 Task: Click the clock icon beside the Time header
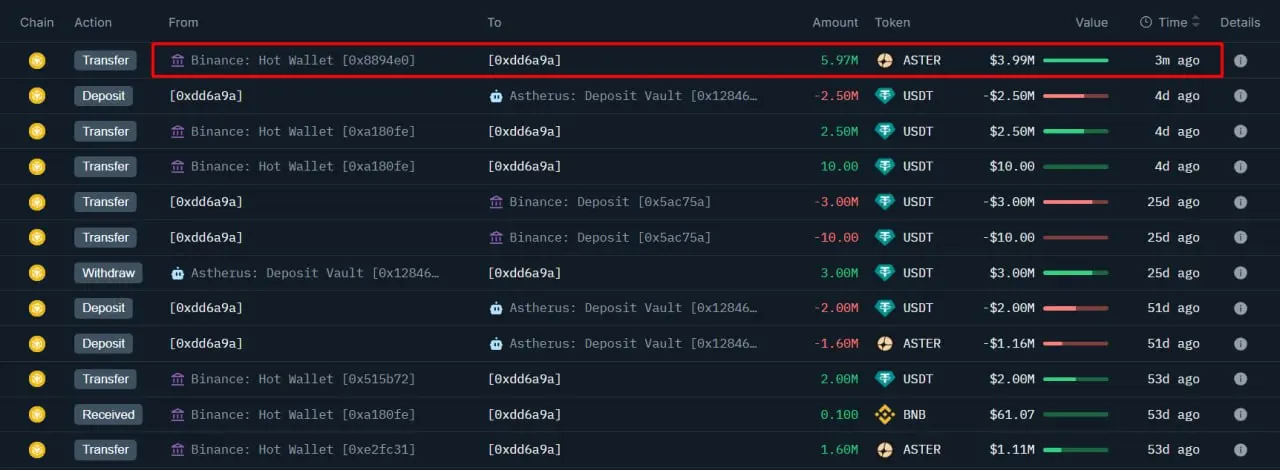1146,22
